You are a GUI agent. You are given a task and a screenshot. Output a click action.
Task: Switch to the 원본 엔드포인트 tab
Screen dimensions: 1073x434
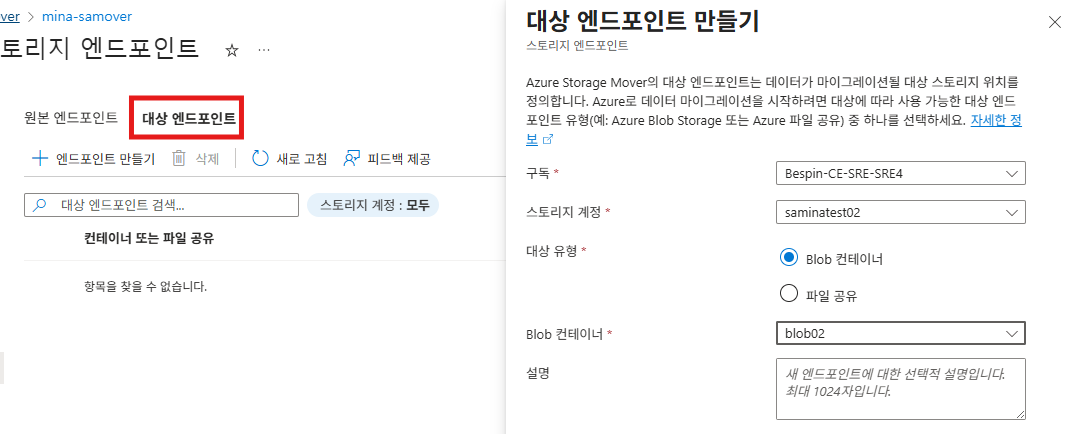point(70,118)
